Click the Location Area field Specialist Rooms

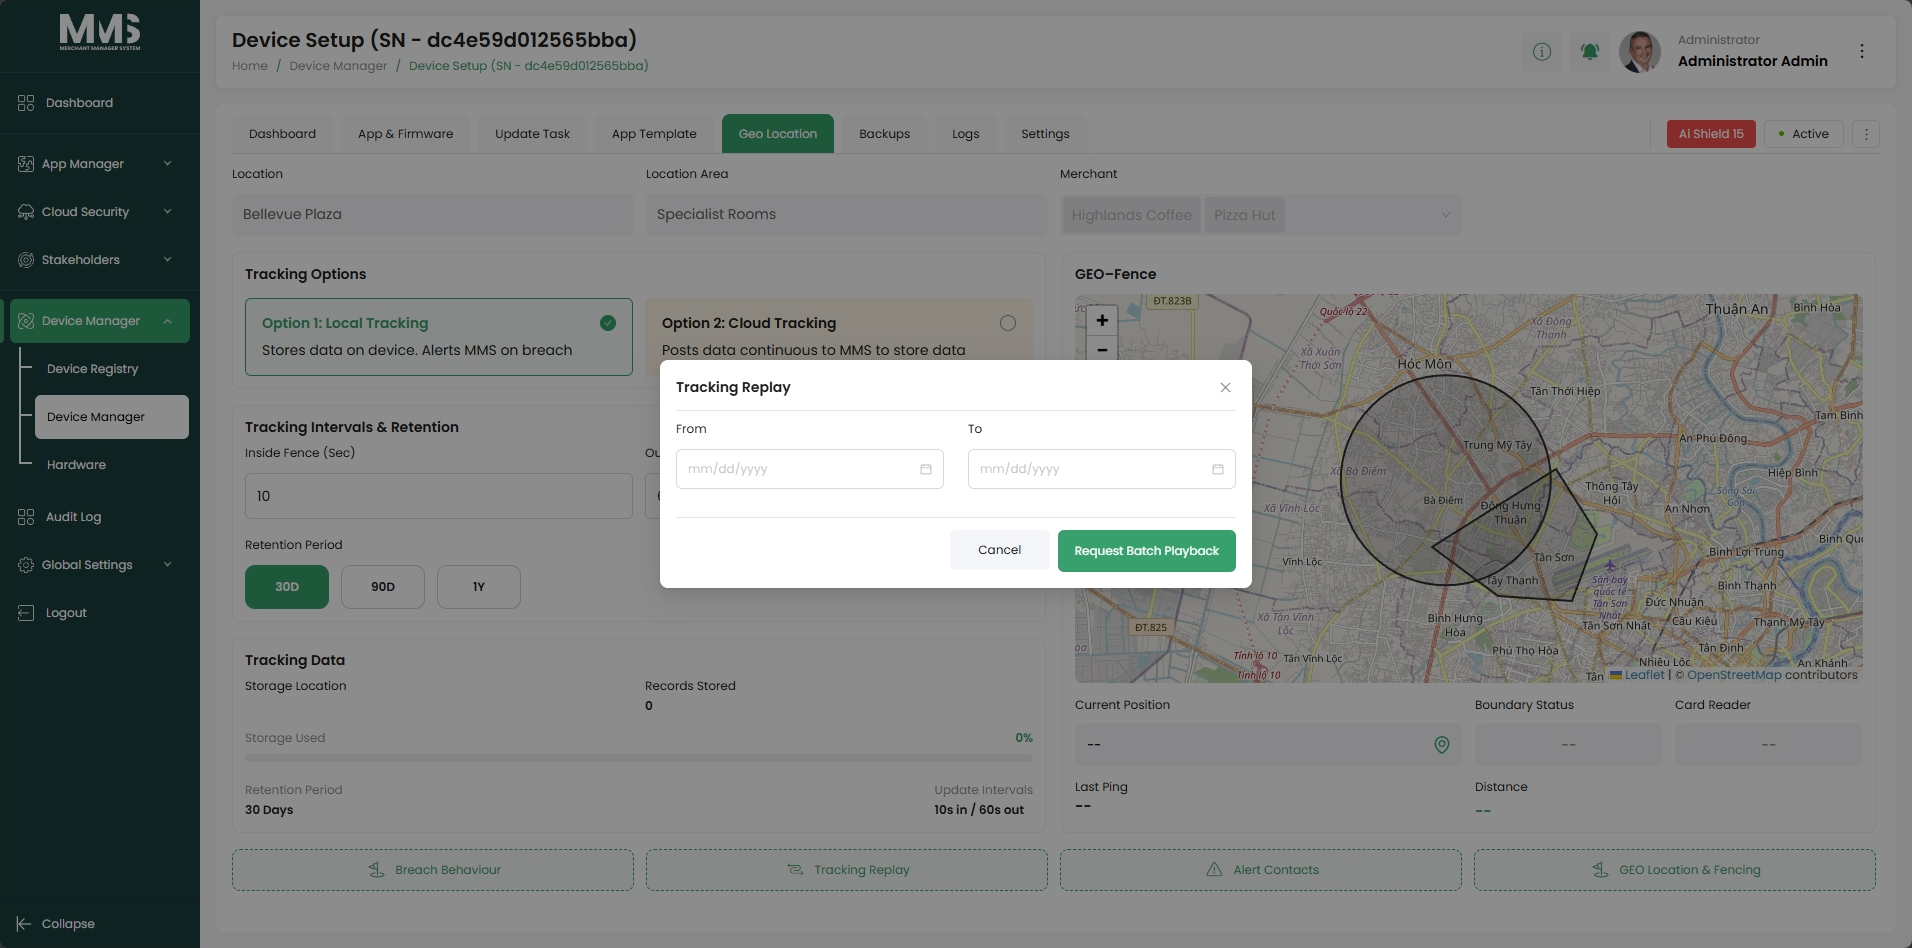(847, 214)
